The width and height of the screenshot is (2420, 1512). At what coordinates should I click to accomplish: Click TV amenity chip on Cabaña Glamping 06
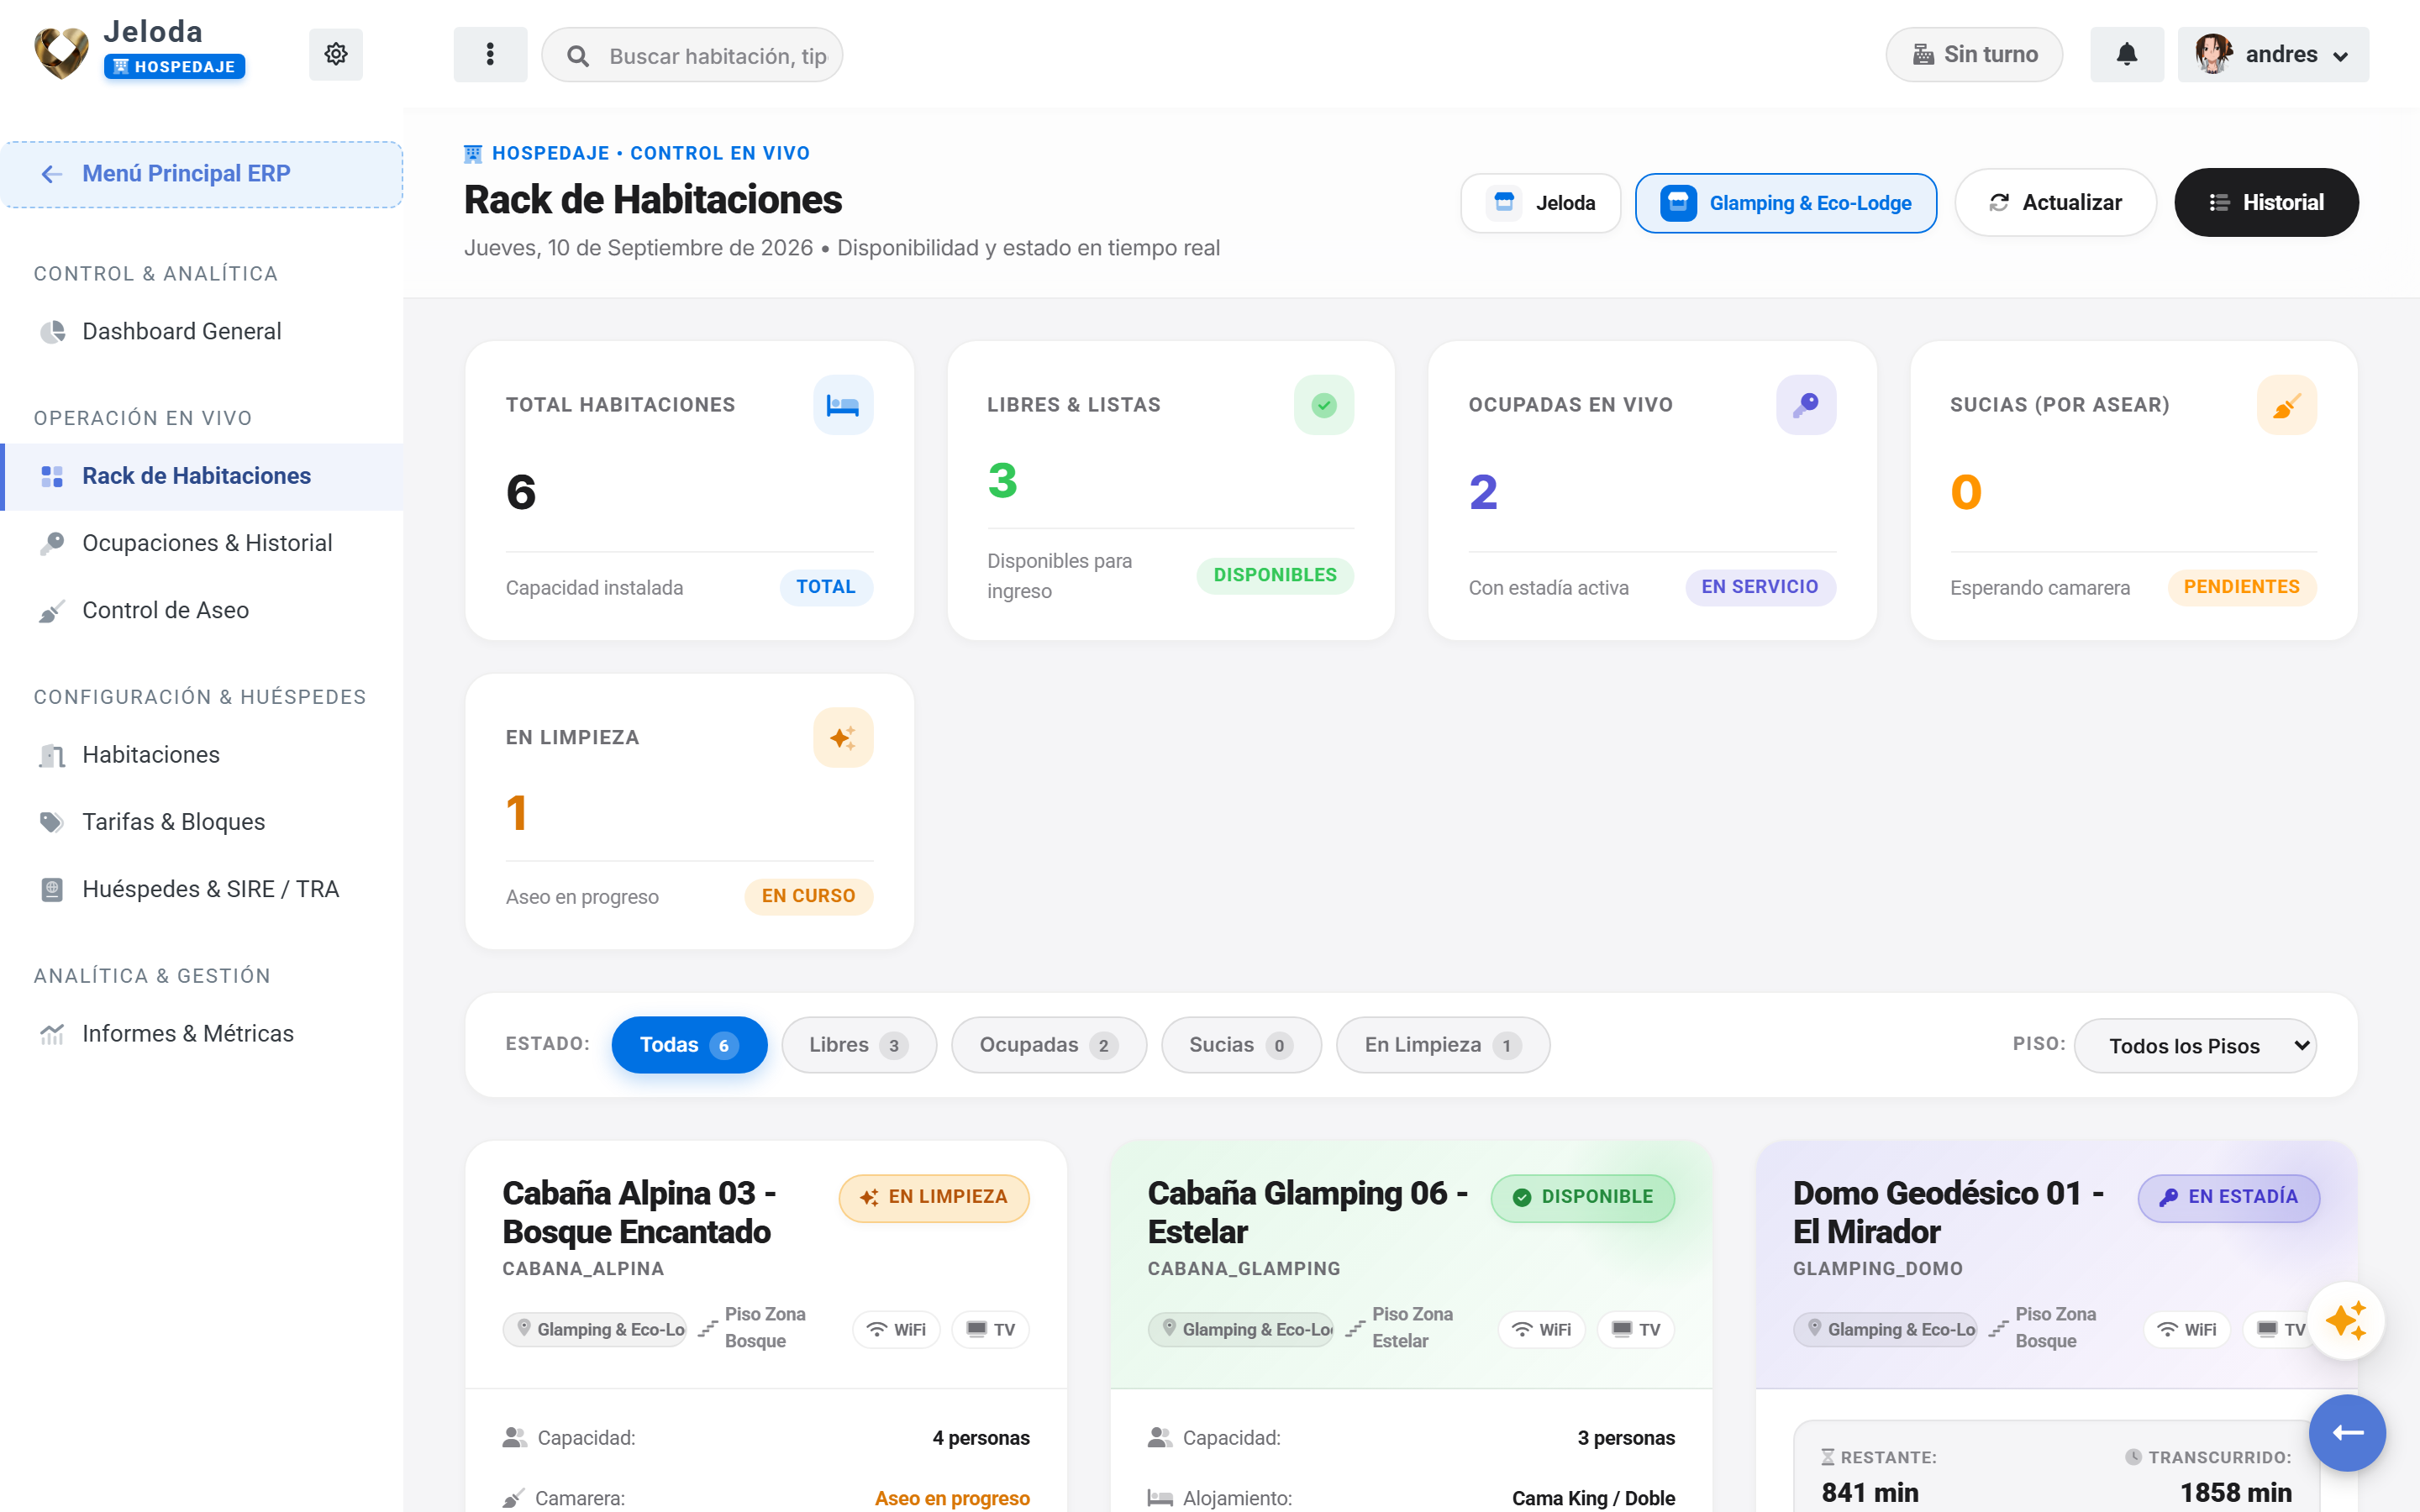click(1636, 1329)
